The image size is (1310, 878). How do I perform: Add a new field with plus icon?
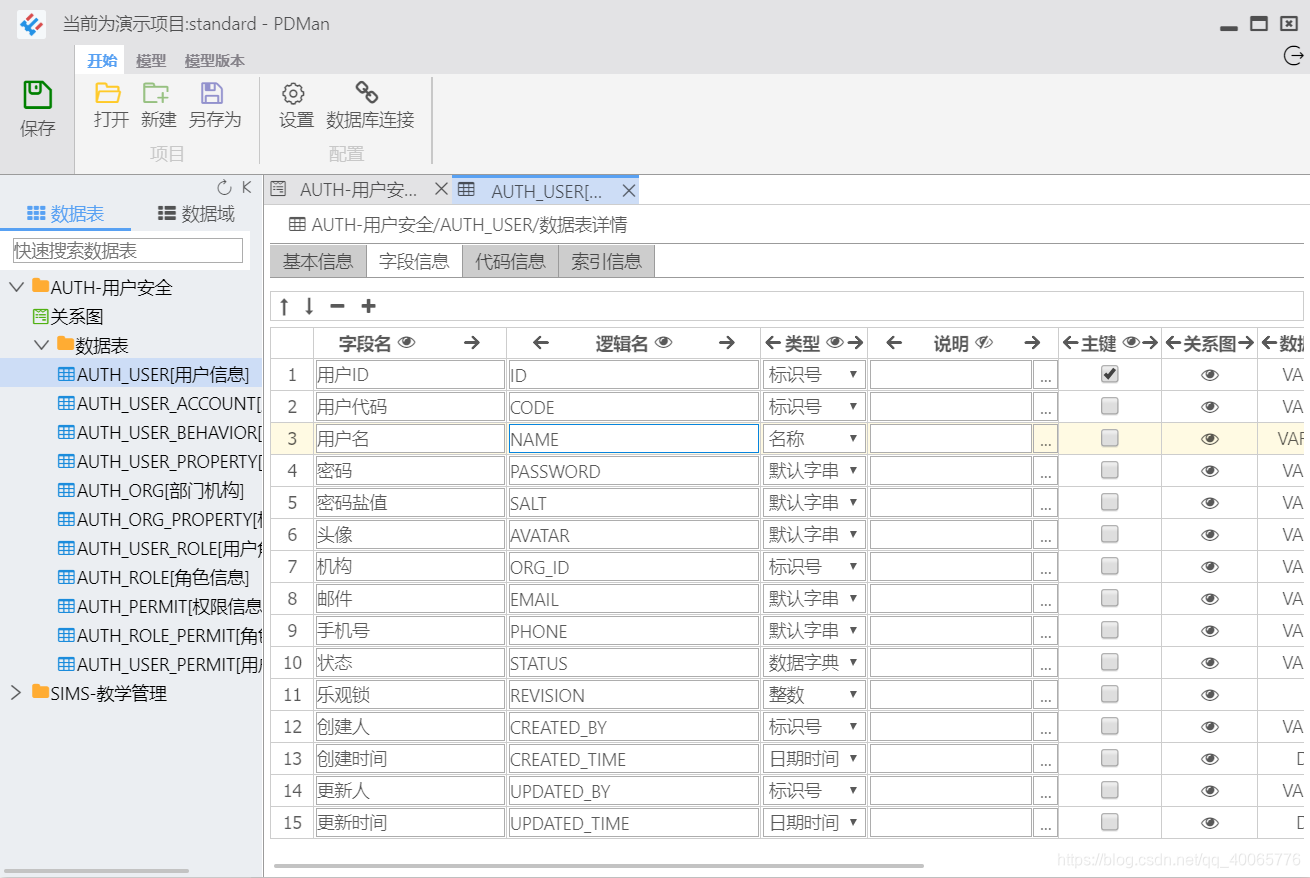(x=368, y=306)
